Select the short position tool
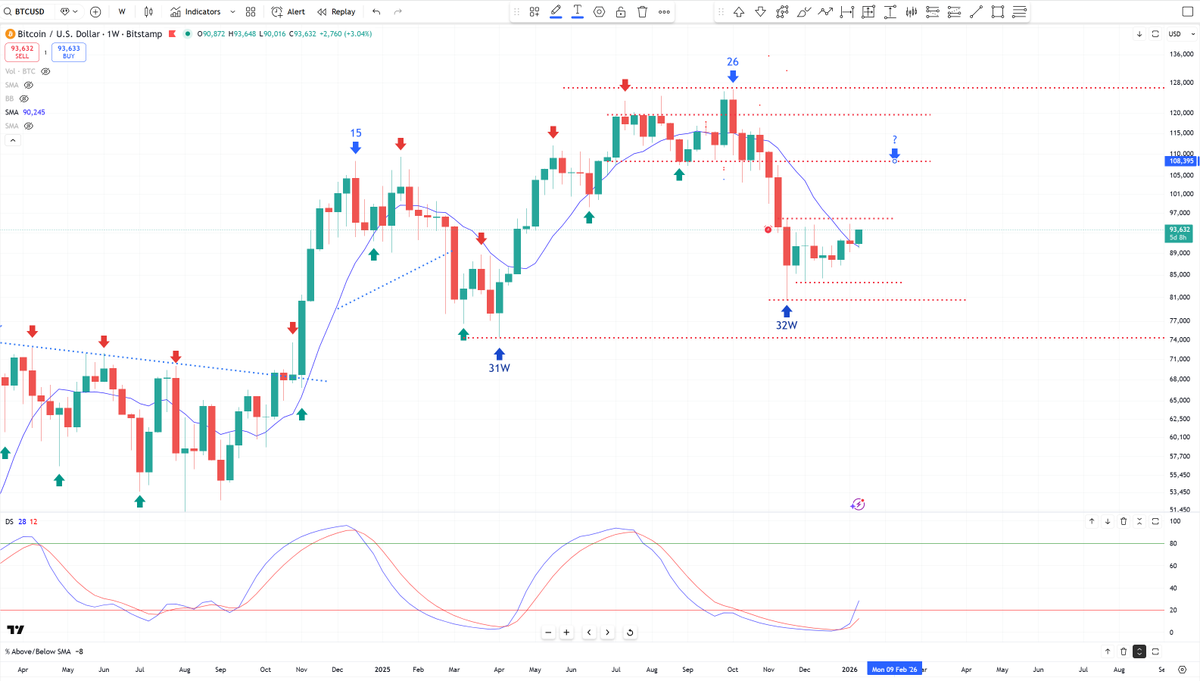This screenshot has width=1200, height=681. [954, 12]
